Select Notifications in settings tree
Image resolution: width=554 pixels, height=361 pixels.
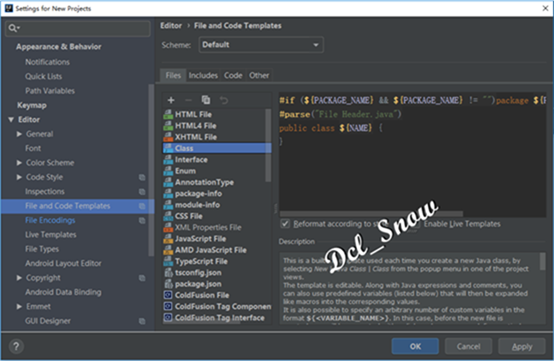(x=47, y=62)
